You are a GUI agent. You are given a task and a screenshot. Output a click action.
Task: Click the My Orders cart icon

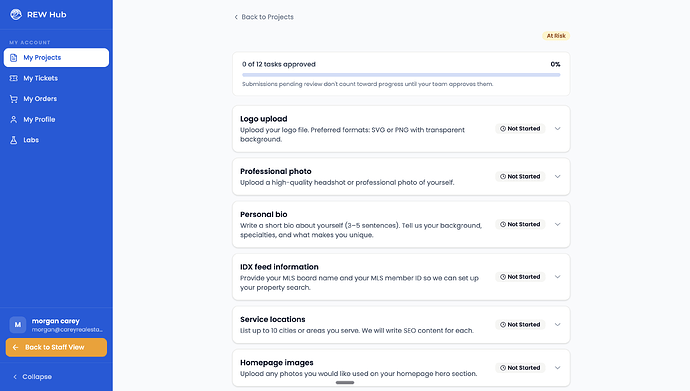[14, 99]
